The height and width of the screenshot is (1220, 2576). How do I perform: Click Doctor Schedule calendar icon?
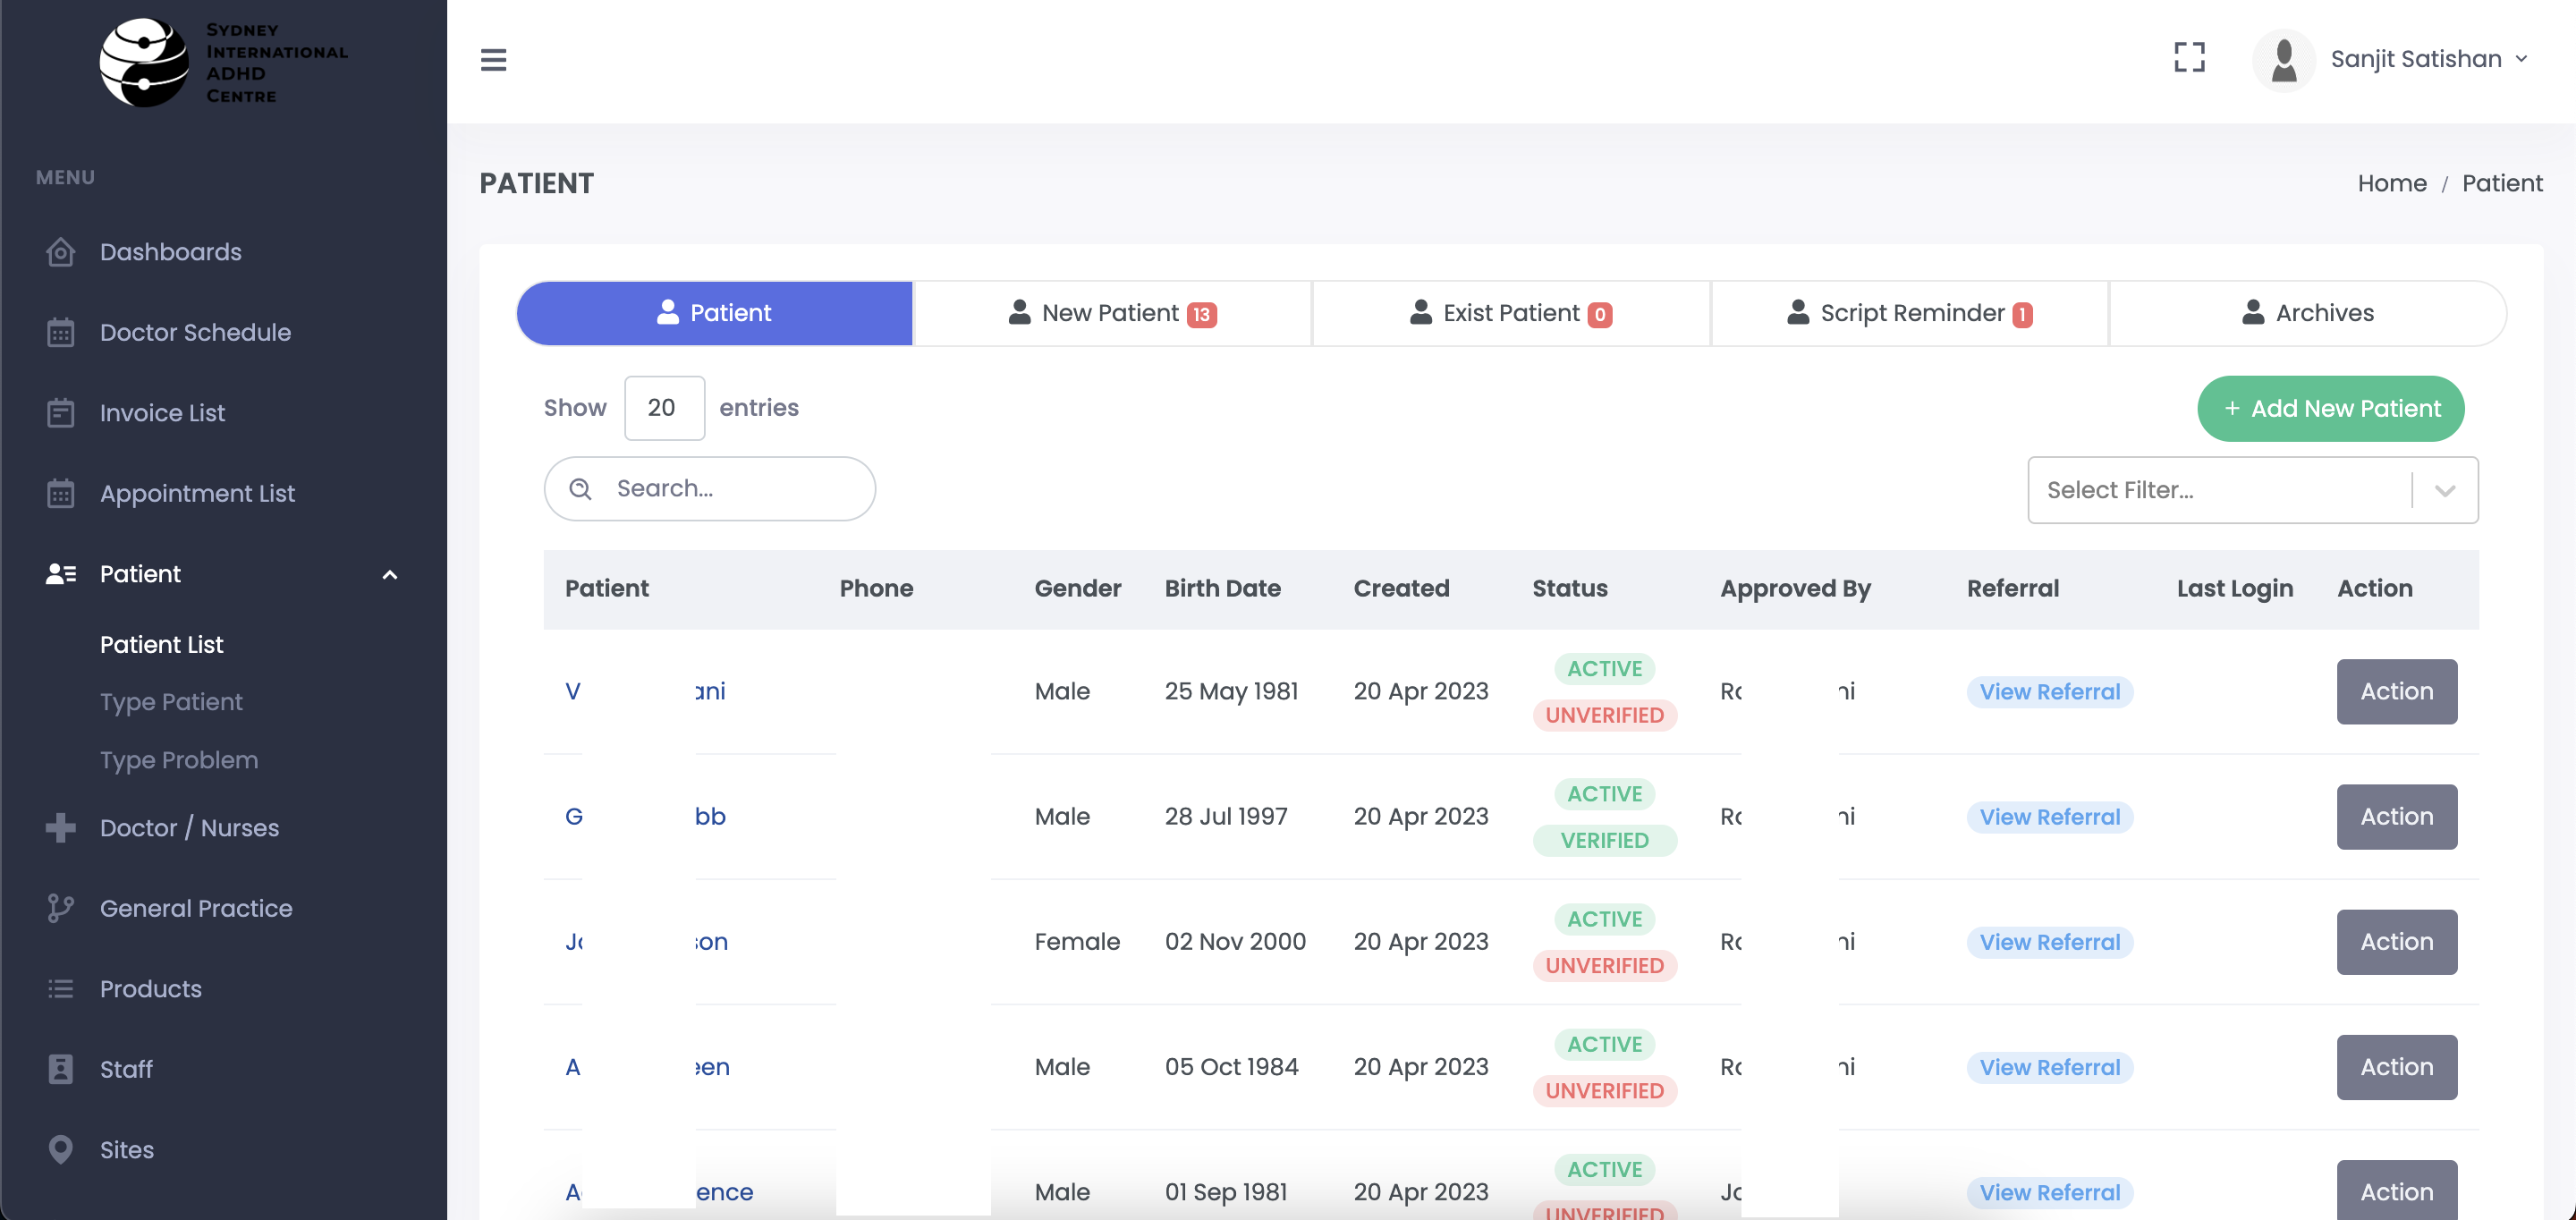tap(60, 332)
